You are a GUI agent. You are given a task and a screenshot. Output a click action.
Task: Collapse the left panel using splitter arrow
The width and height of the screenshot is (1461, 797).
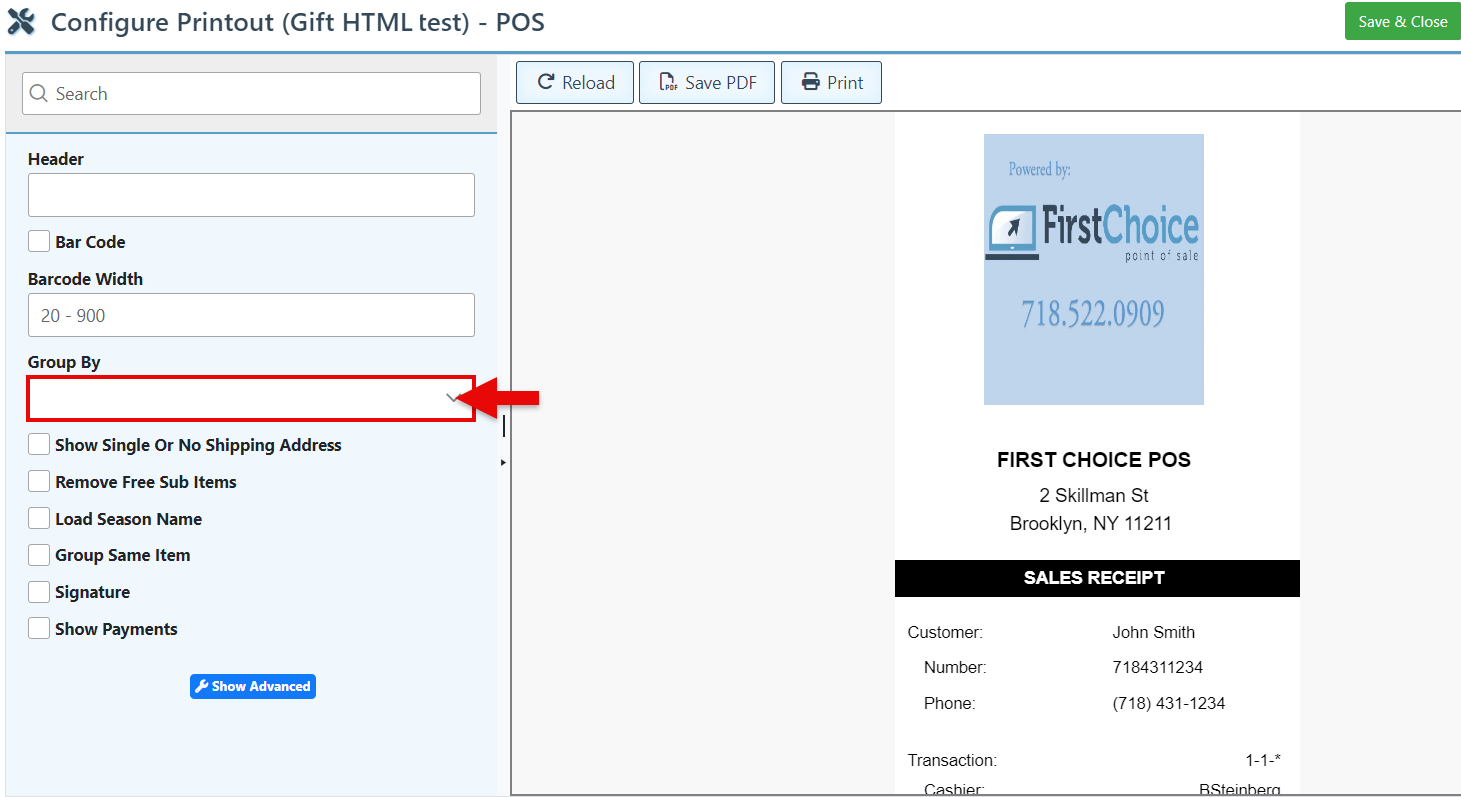tap(503, 462)
